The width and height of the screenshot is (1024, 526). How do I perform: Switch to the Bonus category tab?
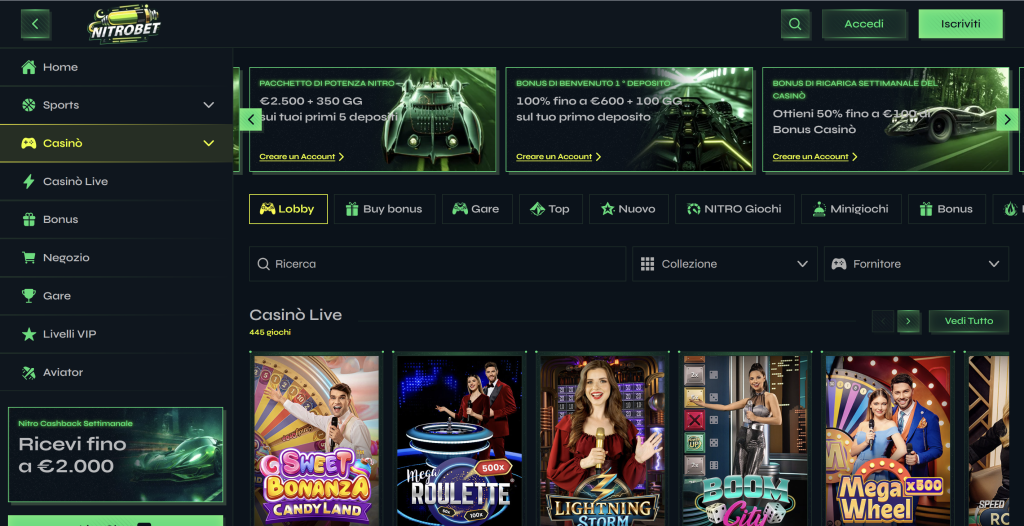click(946, 209)
